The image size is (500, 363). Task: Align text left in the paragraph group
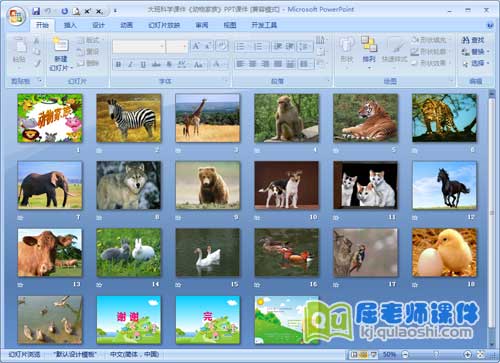click(240, 63)
